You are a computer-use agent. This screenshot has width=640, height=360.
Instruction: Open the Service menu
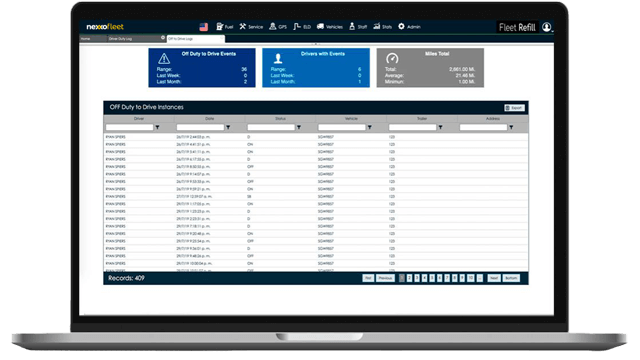pyautogui.click(x=251, y=27)
